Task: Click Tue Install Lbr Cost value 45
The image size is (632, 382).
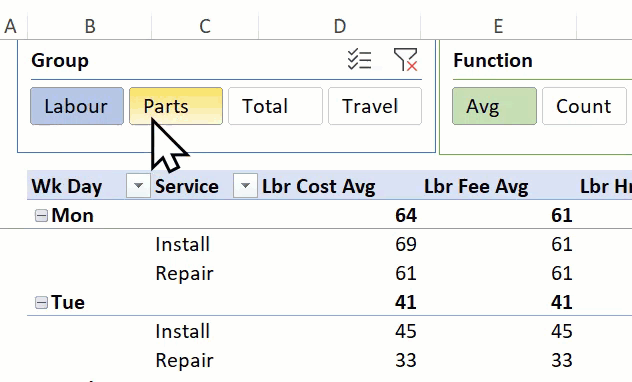Action: [x=406, y=332]
